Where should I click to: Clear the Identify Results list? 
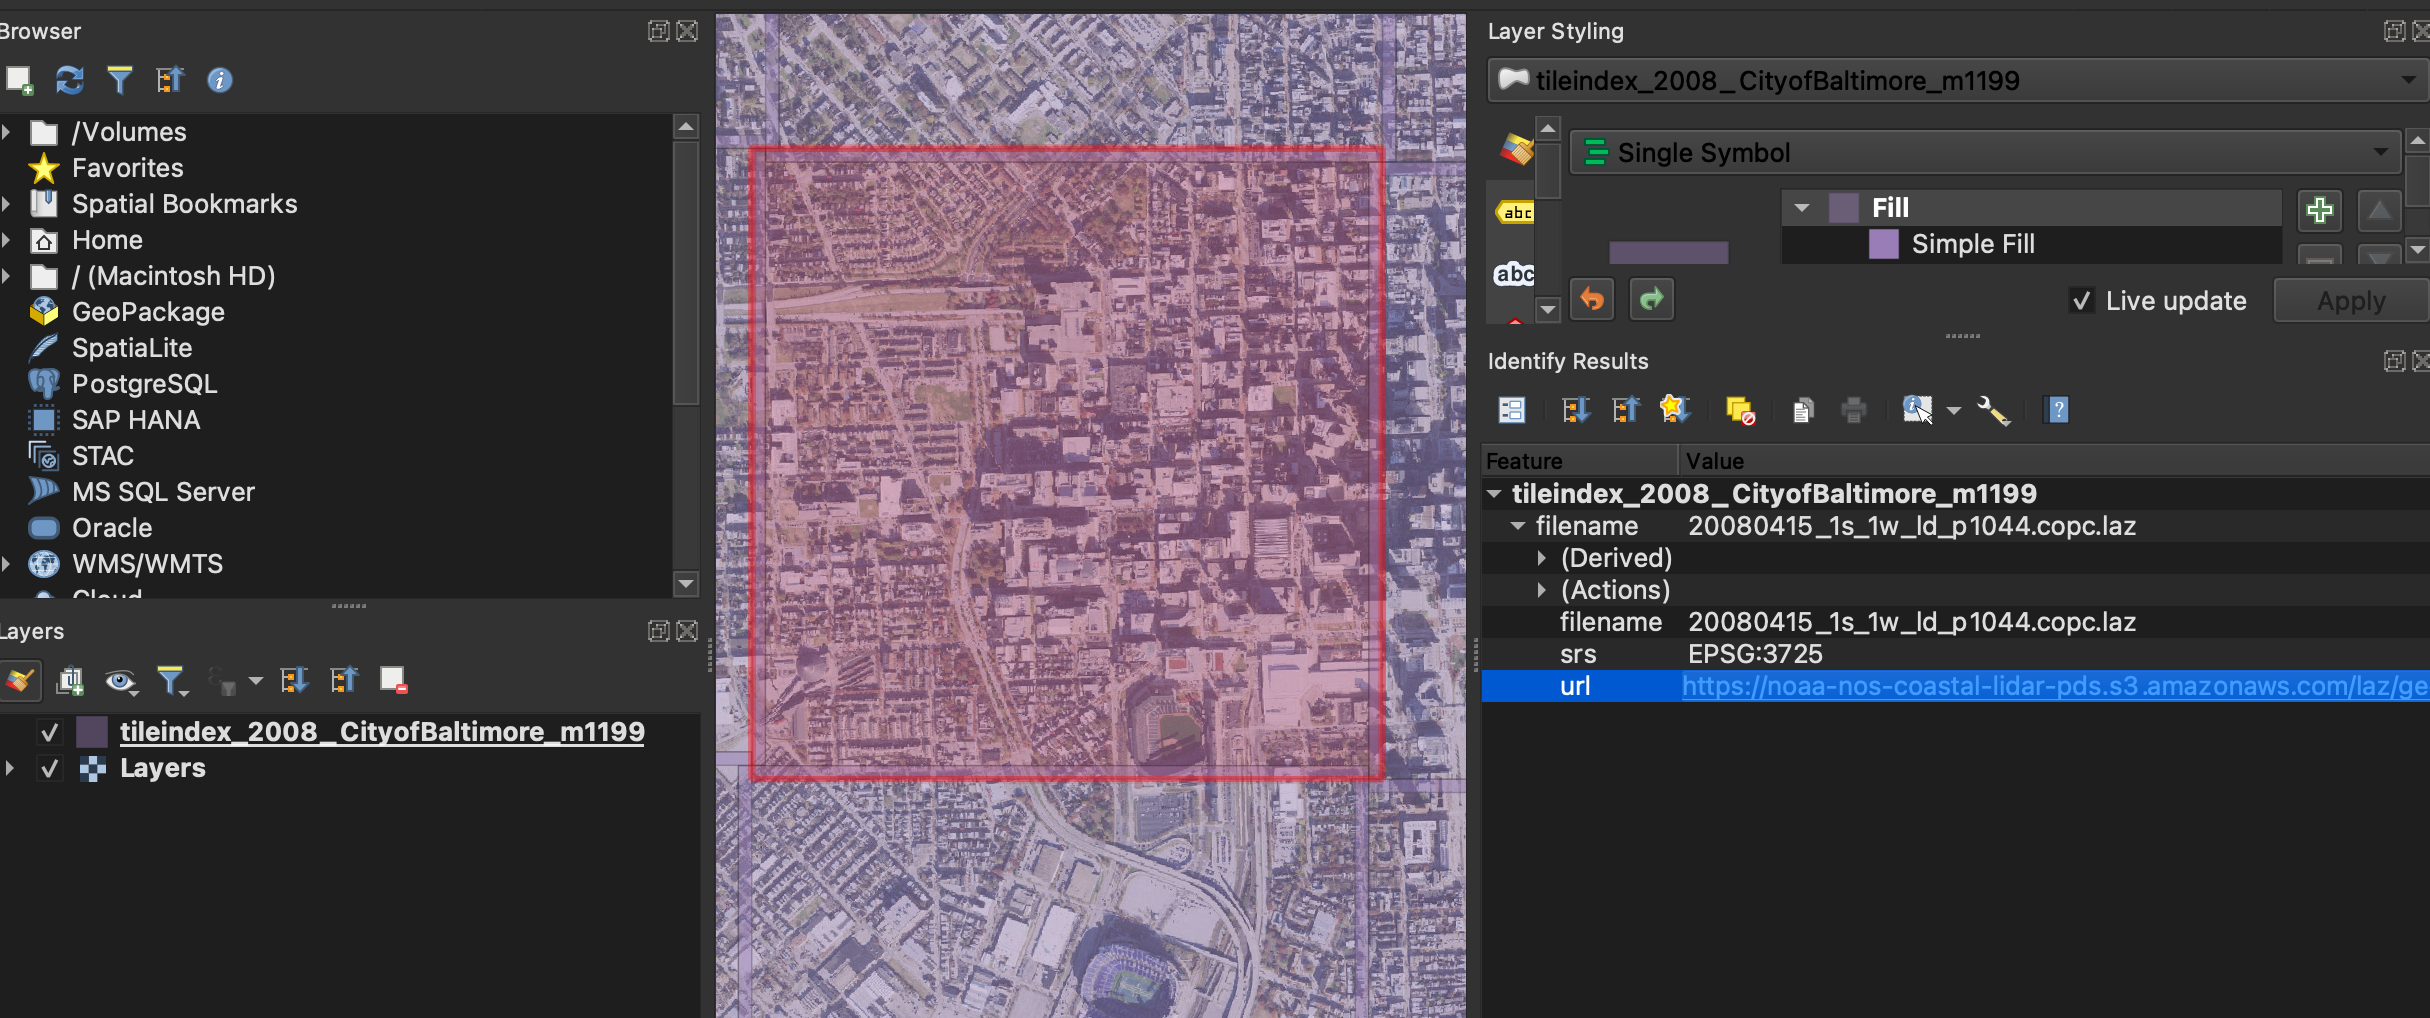[1740, 409]
